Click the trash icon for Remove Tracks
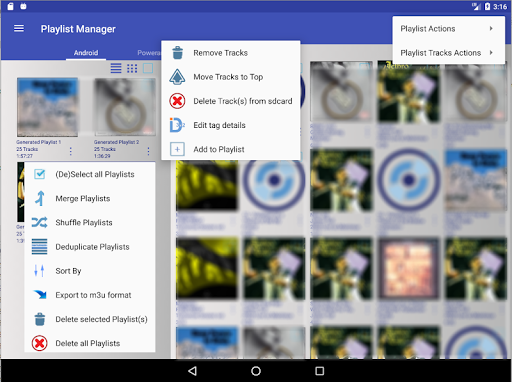 [177, 53]
